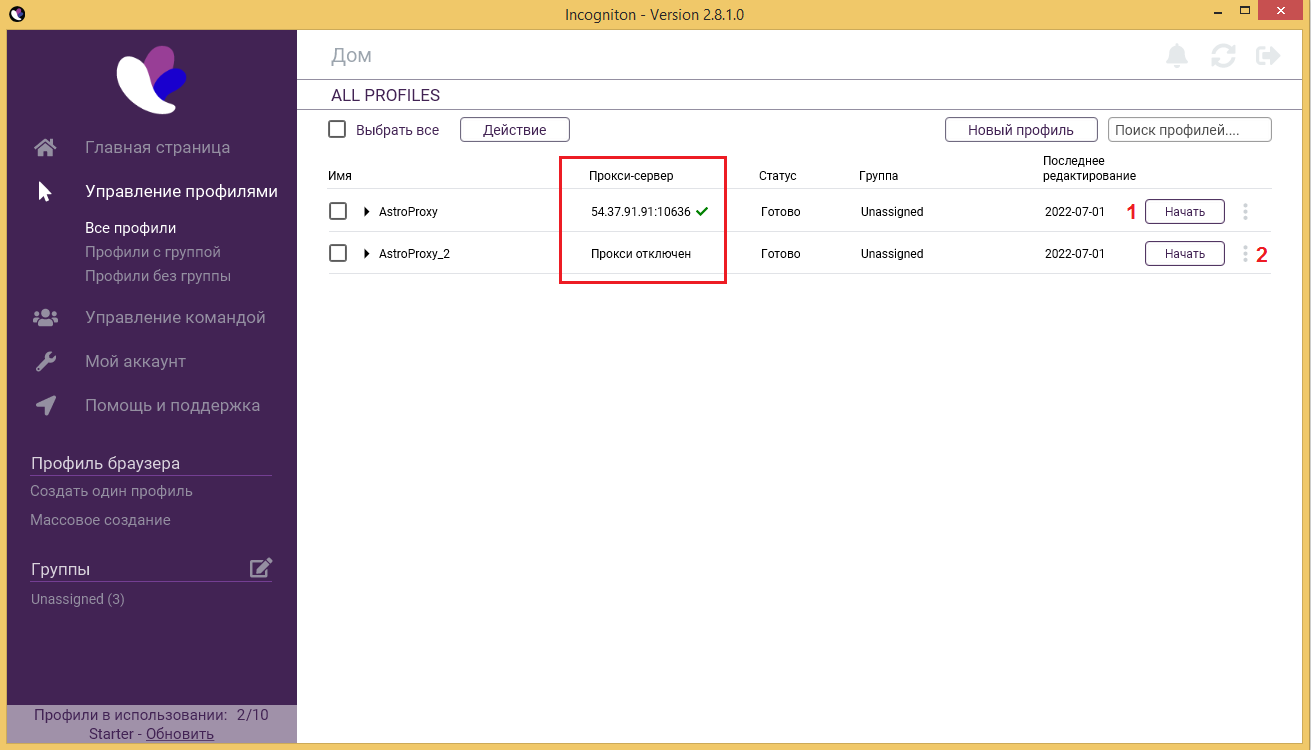This screenshot has height=750, width=1311.
Task: Click the AstroProxy_2 profile name
Action: point(414,254)
